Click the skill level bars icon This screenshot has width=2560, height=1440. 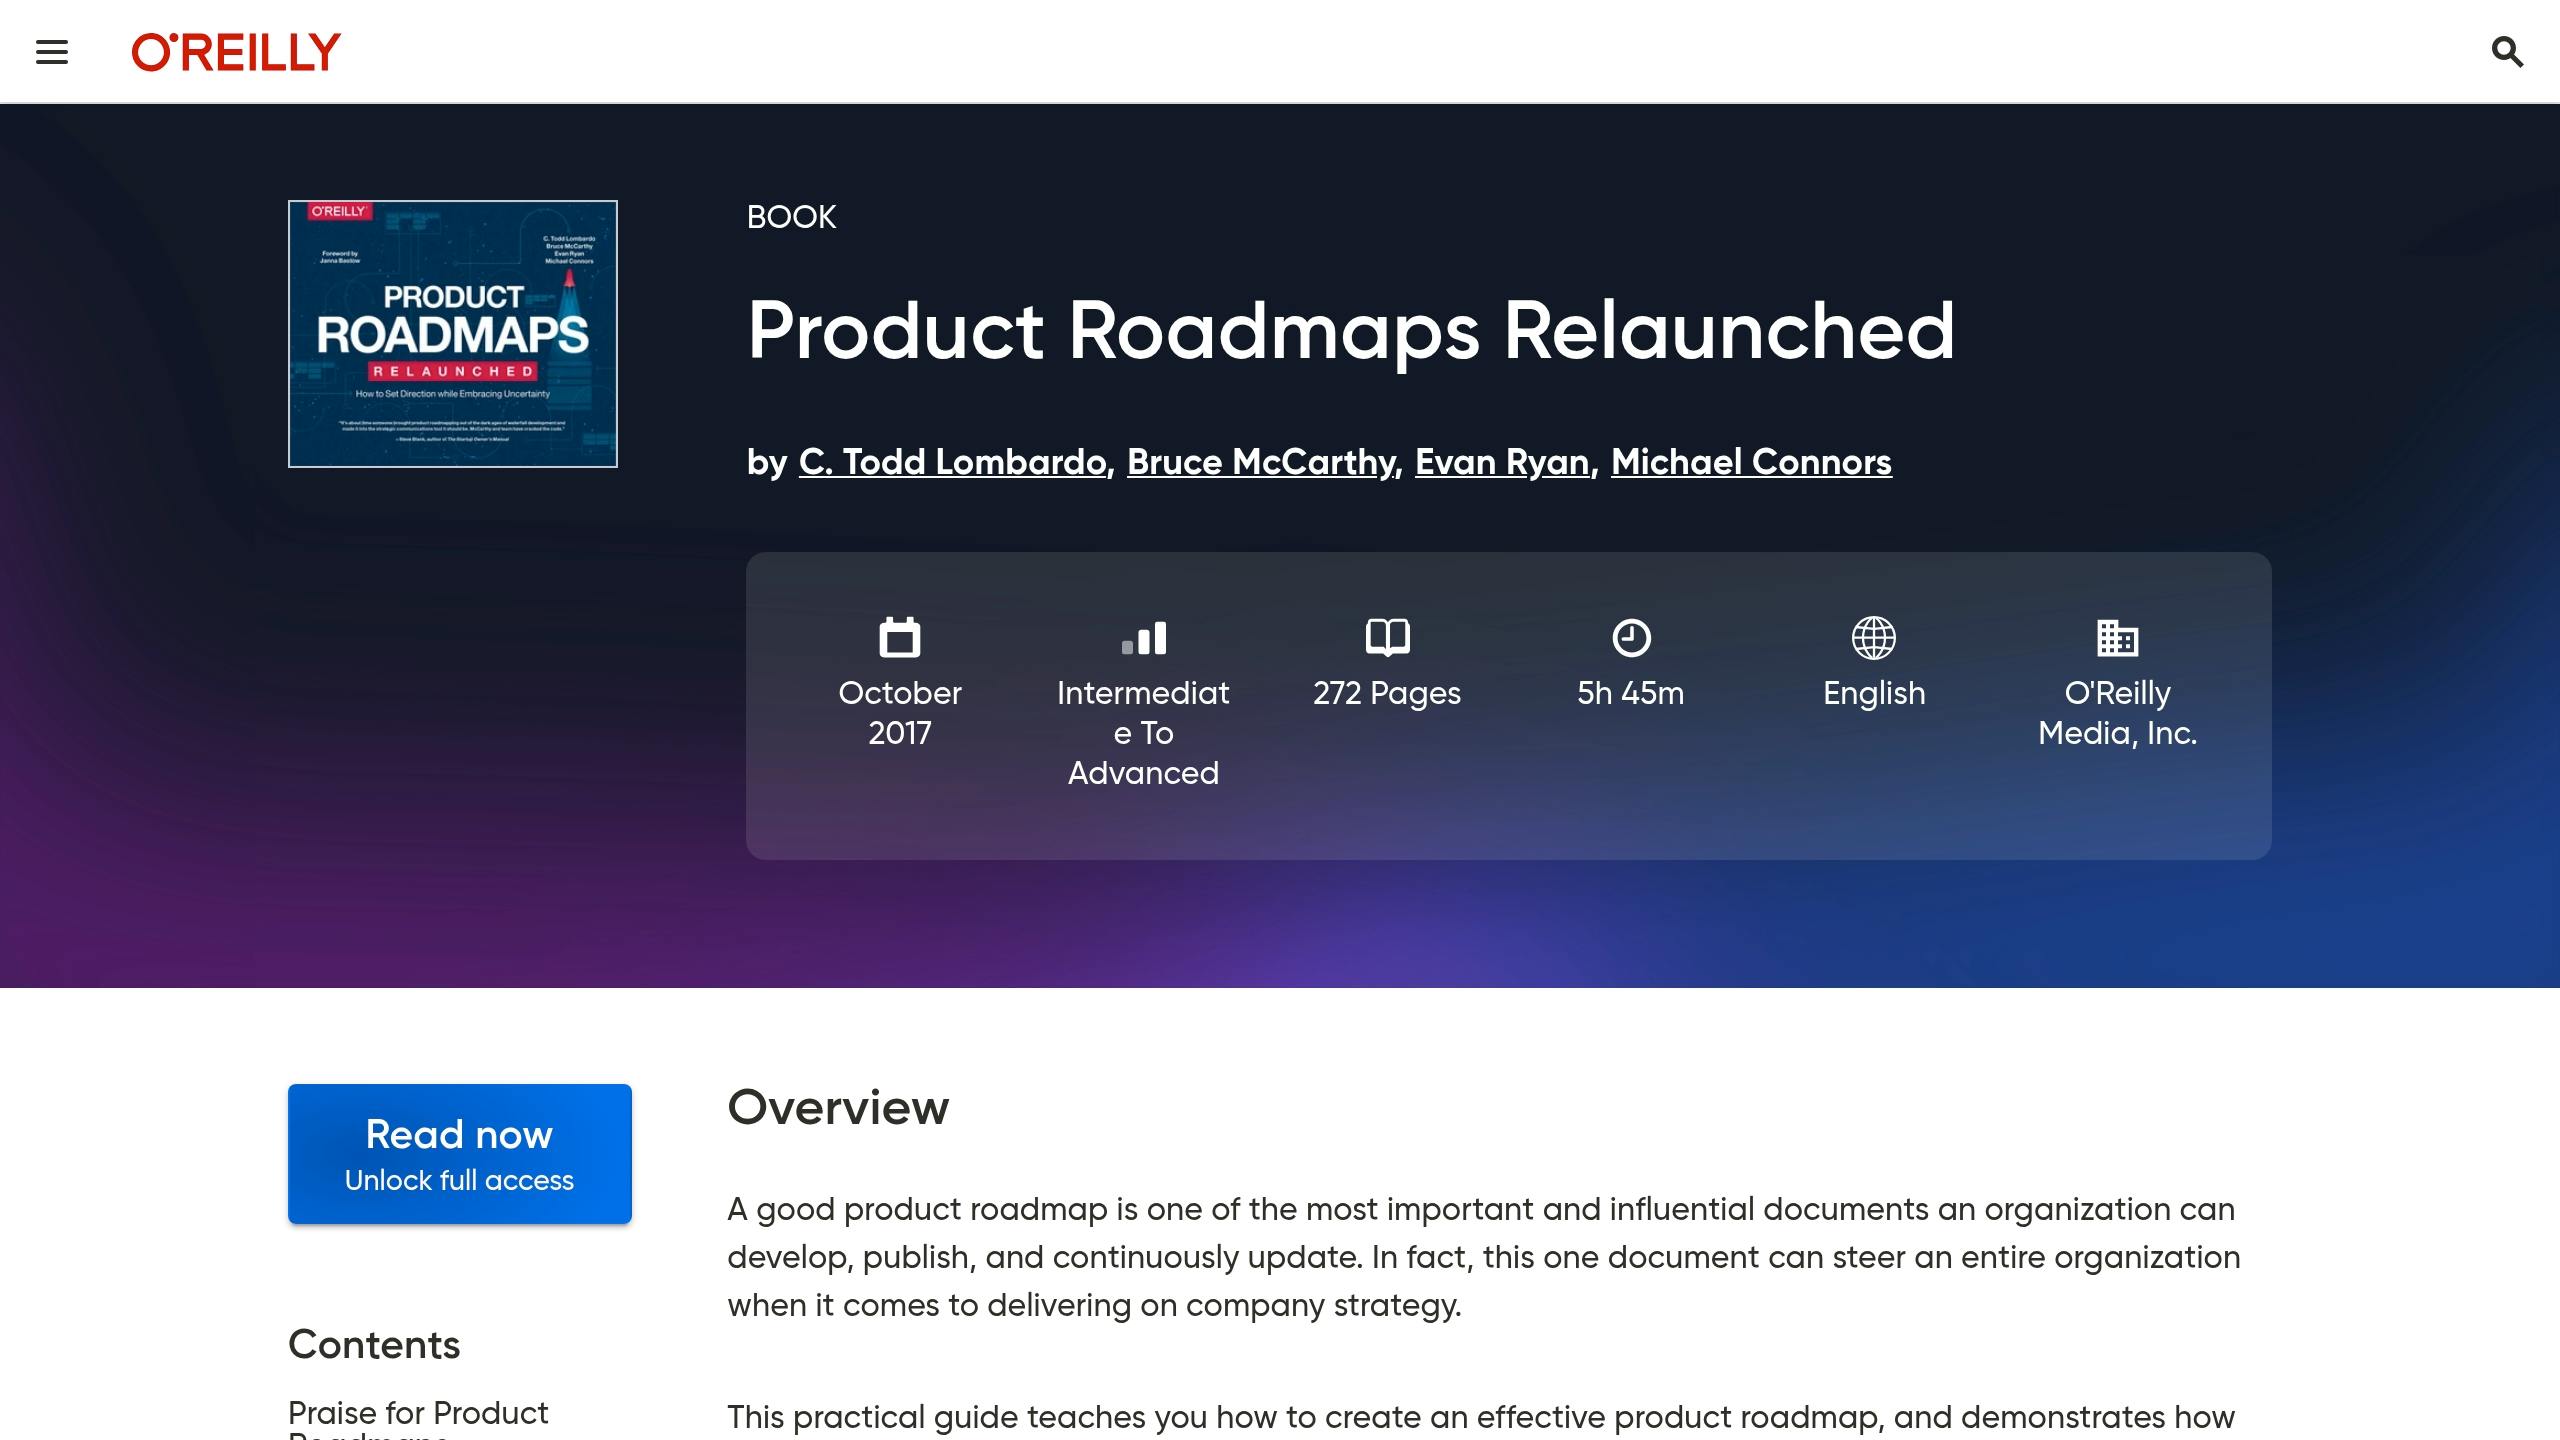click(1143, 638)
